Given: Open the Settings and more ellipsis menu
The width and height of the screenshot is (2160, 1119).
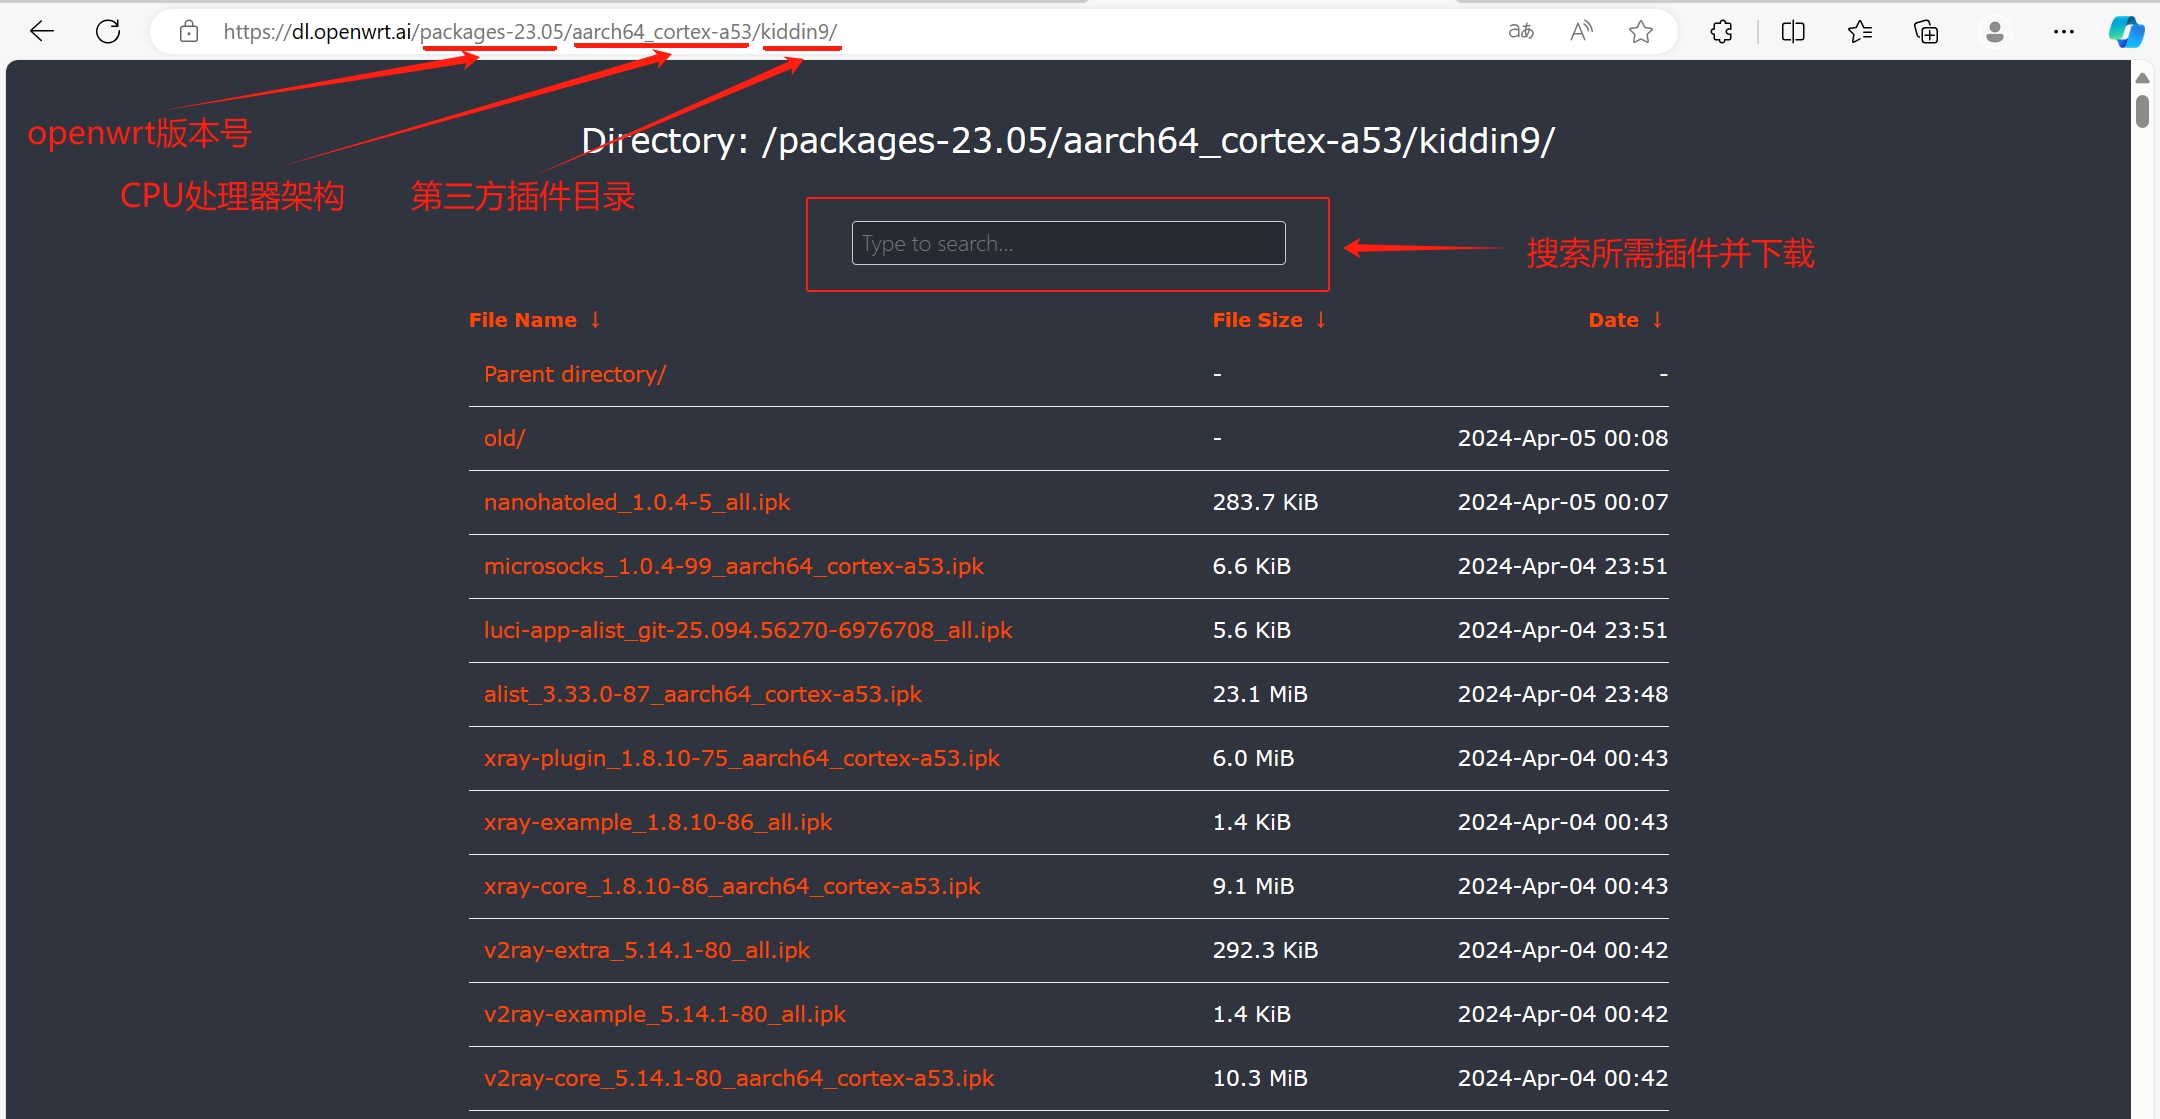Looking at the screenshot, I should [x=2064, y=32].
